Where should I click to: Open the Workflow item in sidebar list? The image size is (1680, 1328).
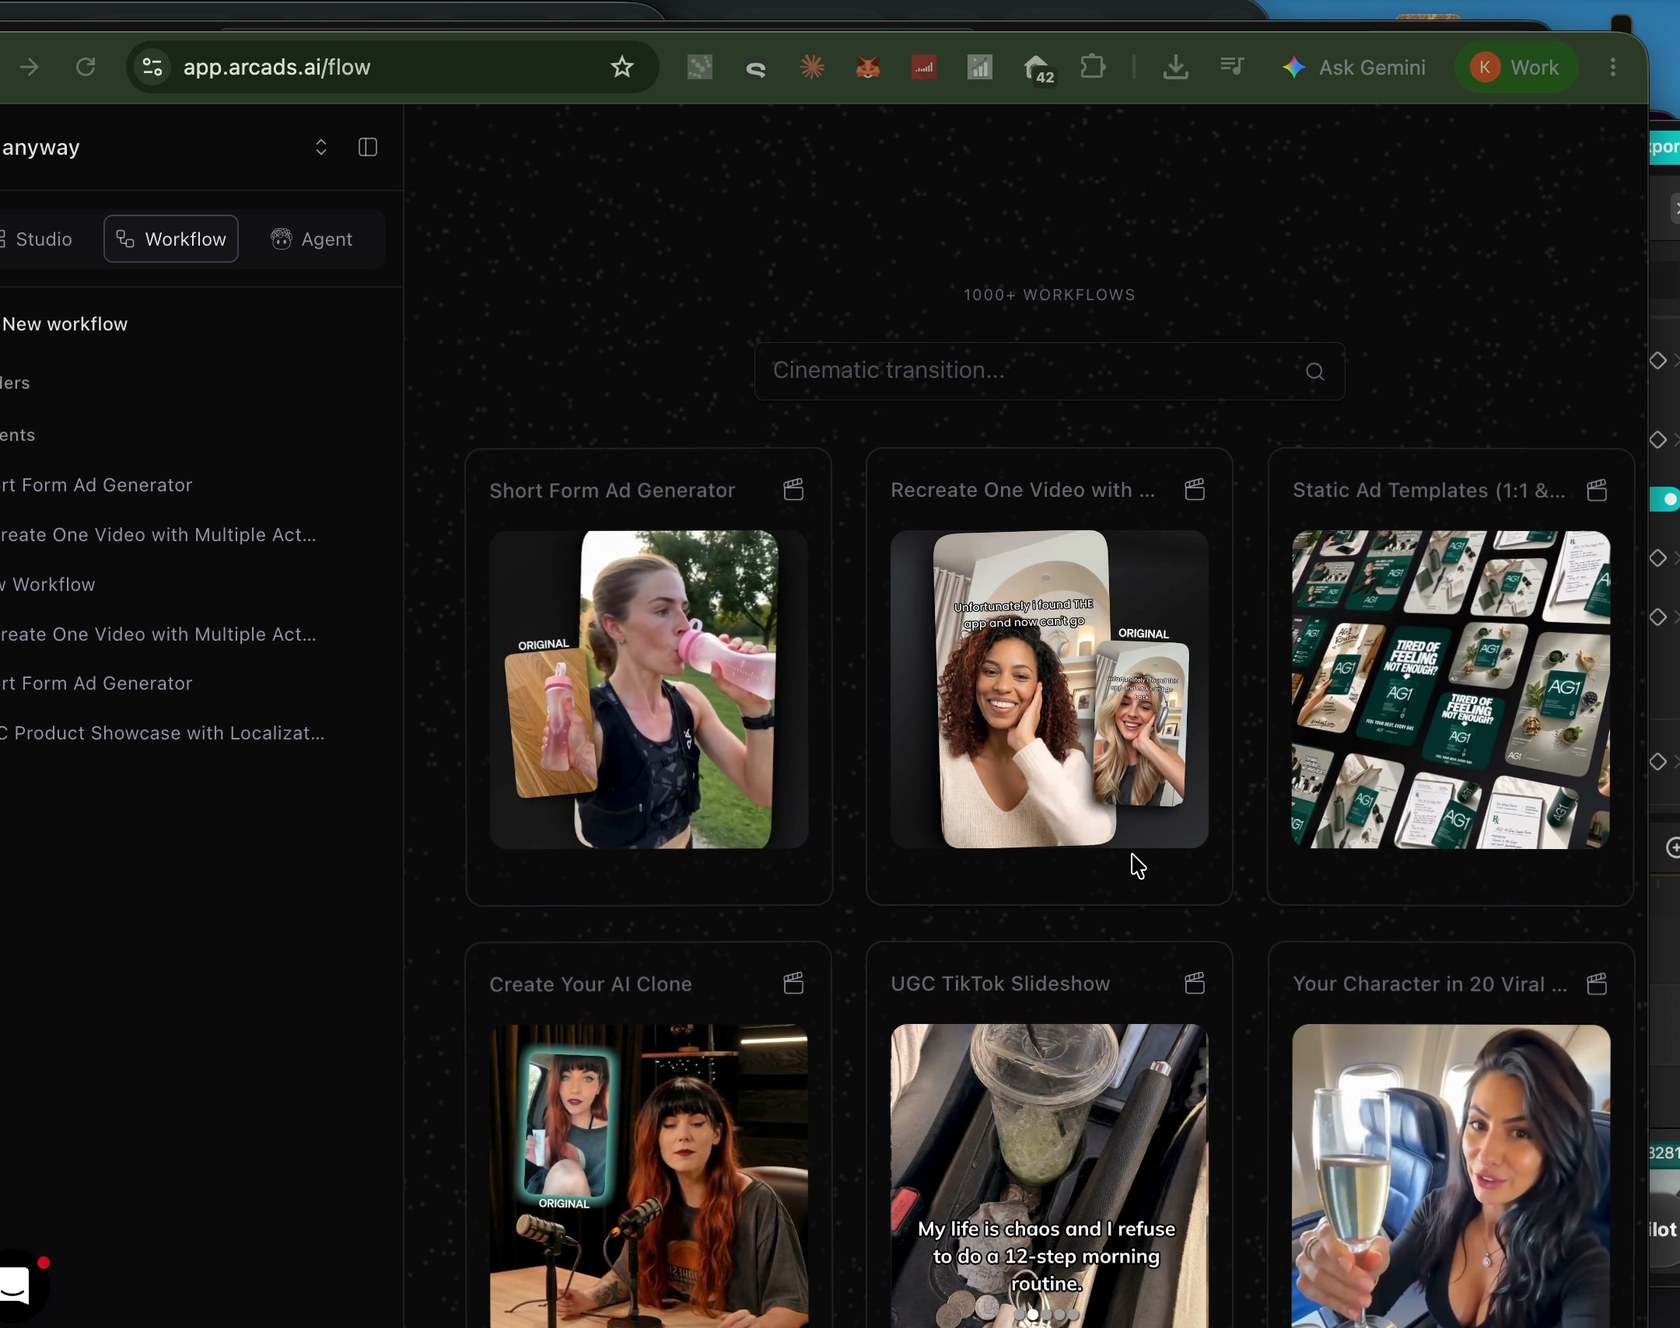coord(48,584)
